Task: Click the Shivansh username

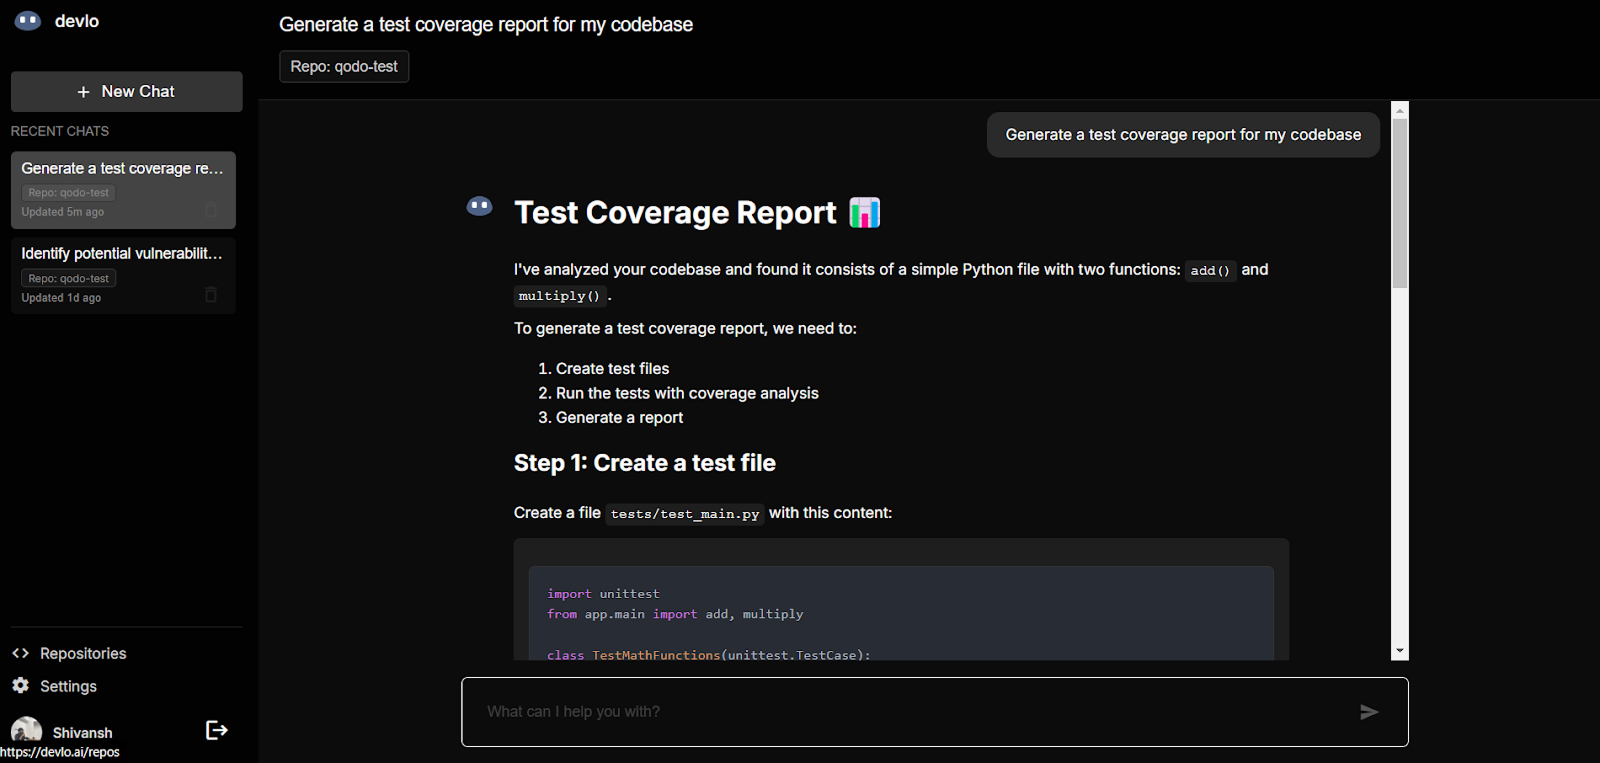Action: [82, 733]
